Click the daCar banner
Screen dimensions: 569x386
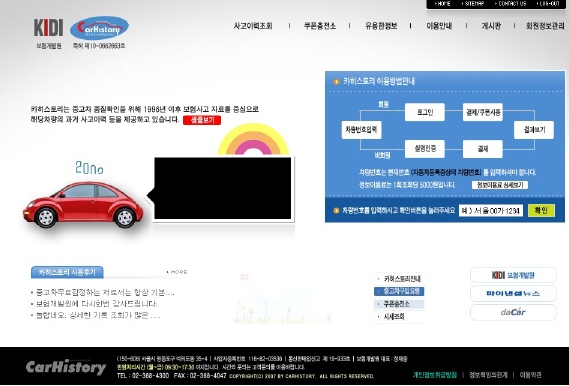513,312
